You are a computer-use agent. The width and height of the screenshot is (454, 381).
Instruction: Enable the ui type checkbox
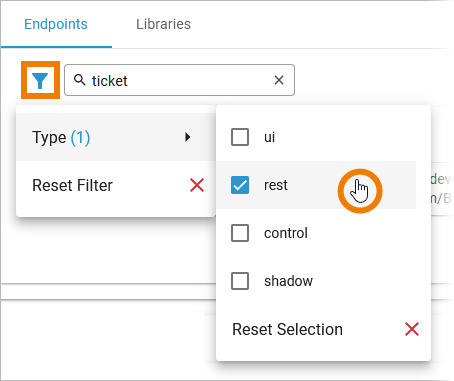pos(240,137)
